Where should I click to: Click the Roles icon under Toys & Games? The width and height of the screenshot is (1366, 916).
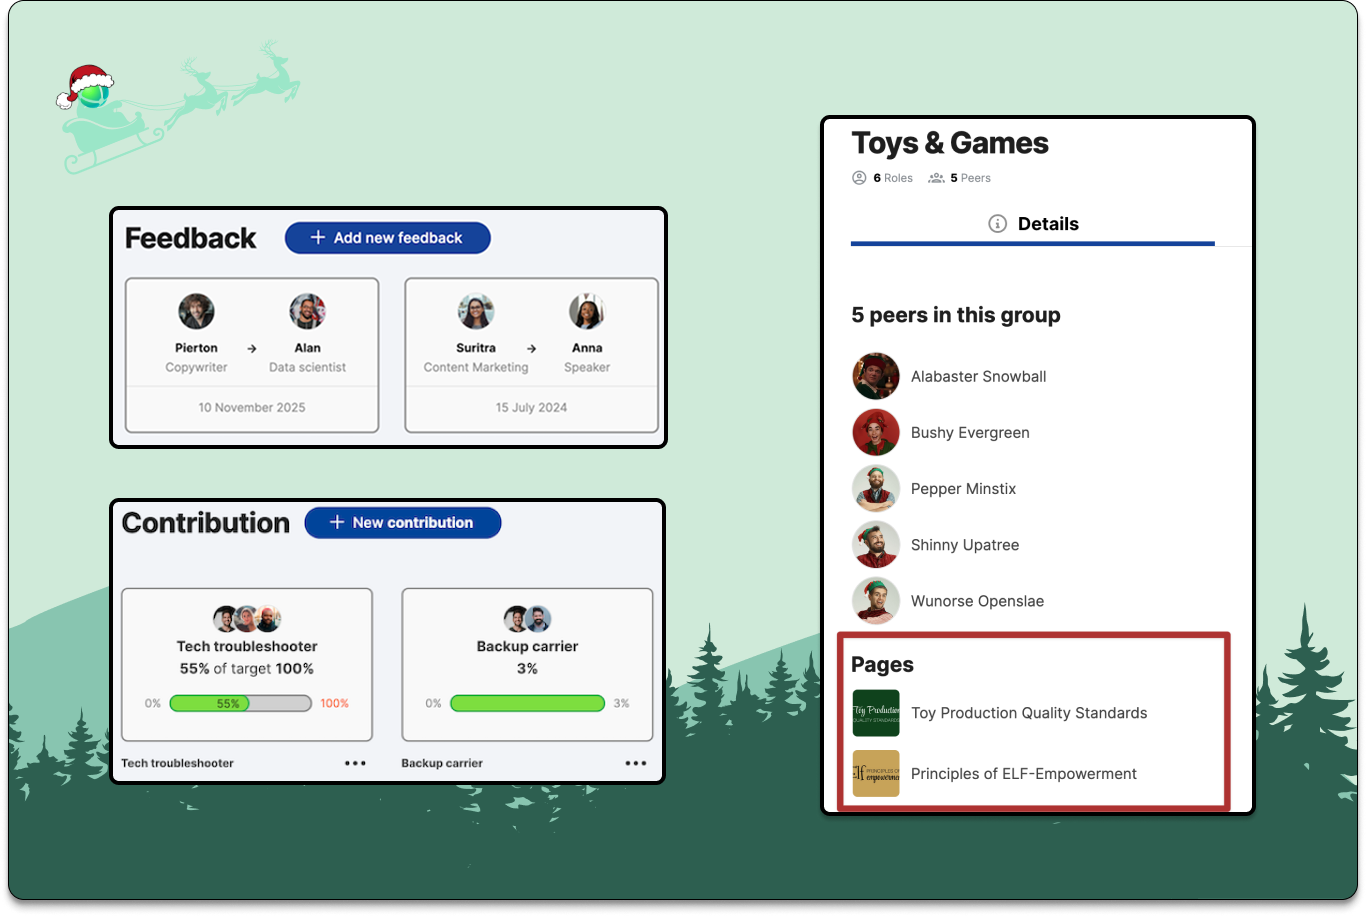point(858,177)
